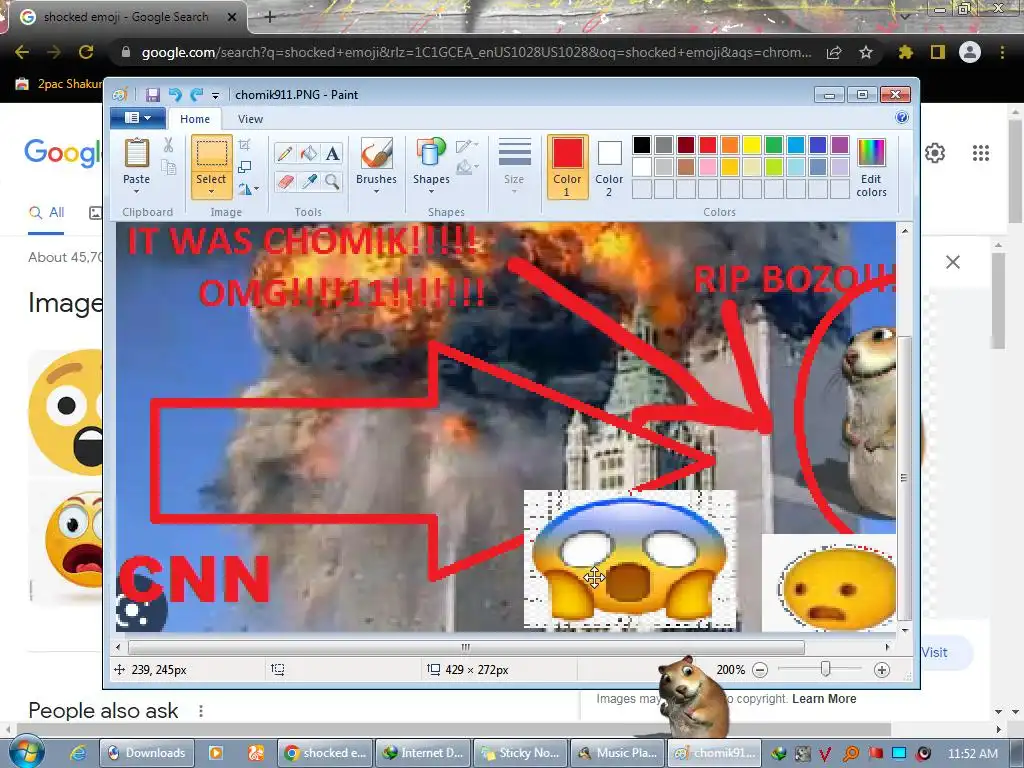Open Chrome extensions puzzle icon
The height and width of the screenshot is (768, 1024).
[x=905, y=52]
